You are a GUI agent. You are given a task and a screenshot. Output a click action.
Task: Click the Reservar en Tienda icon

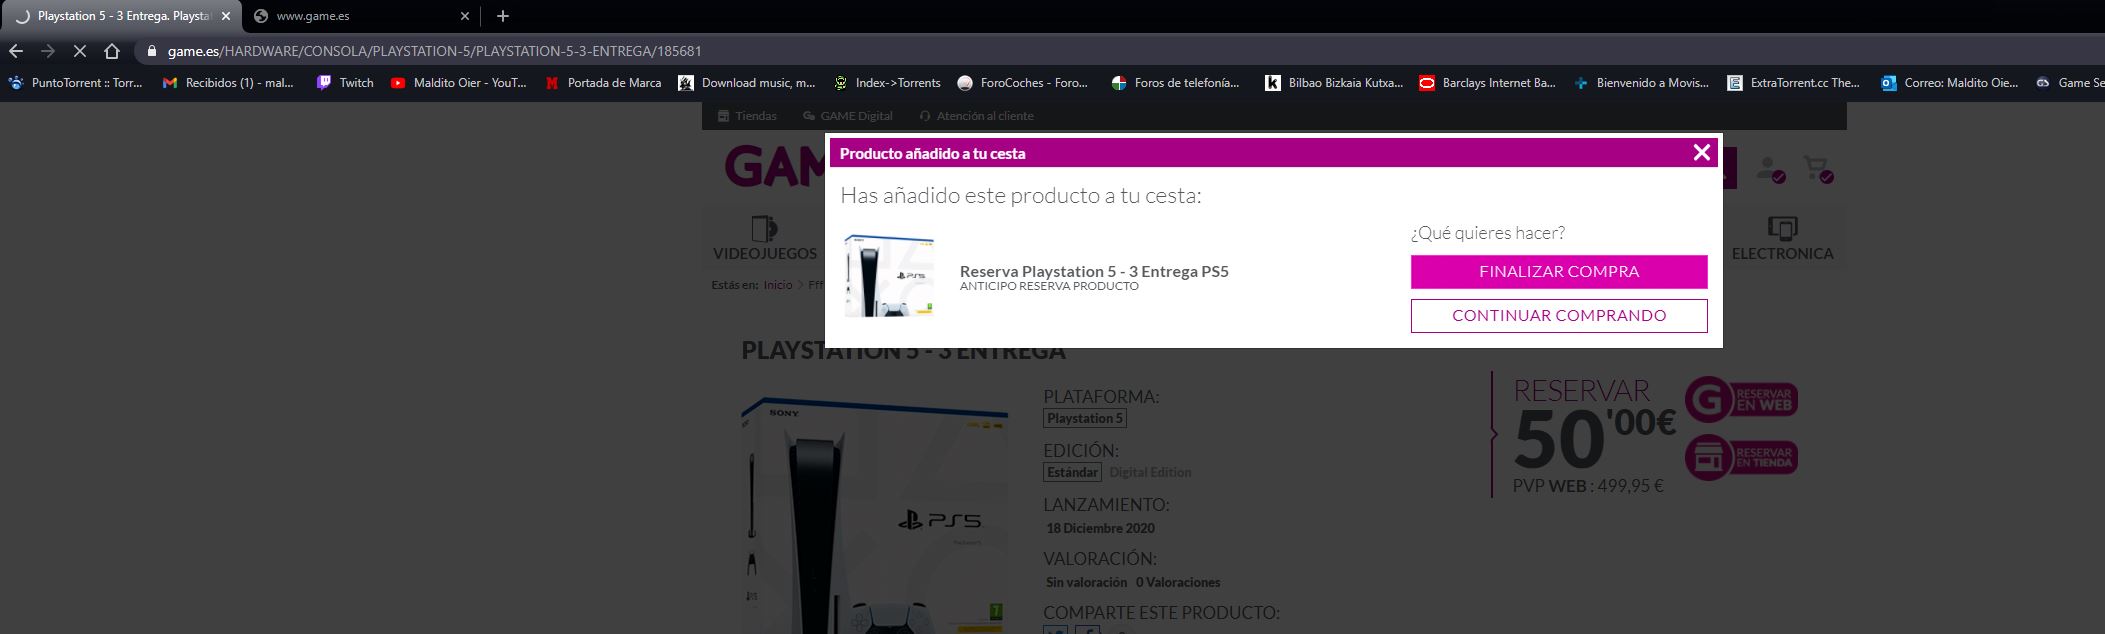[1741, 458]
